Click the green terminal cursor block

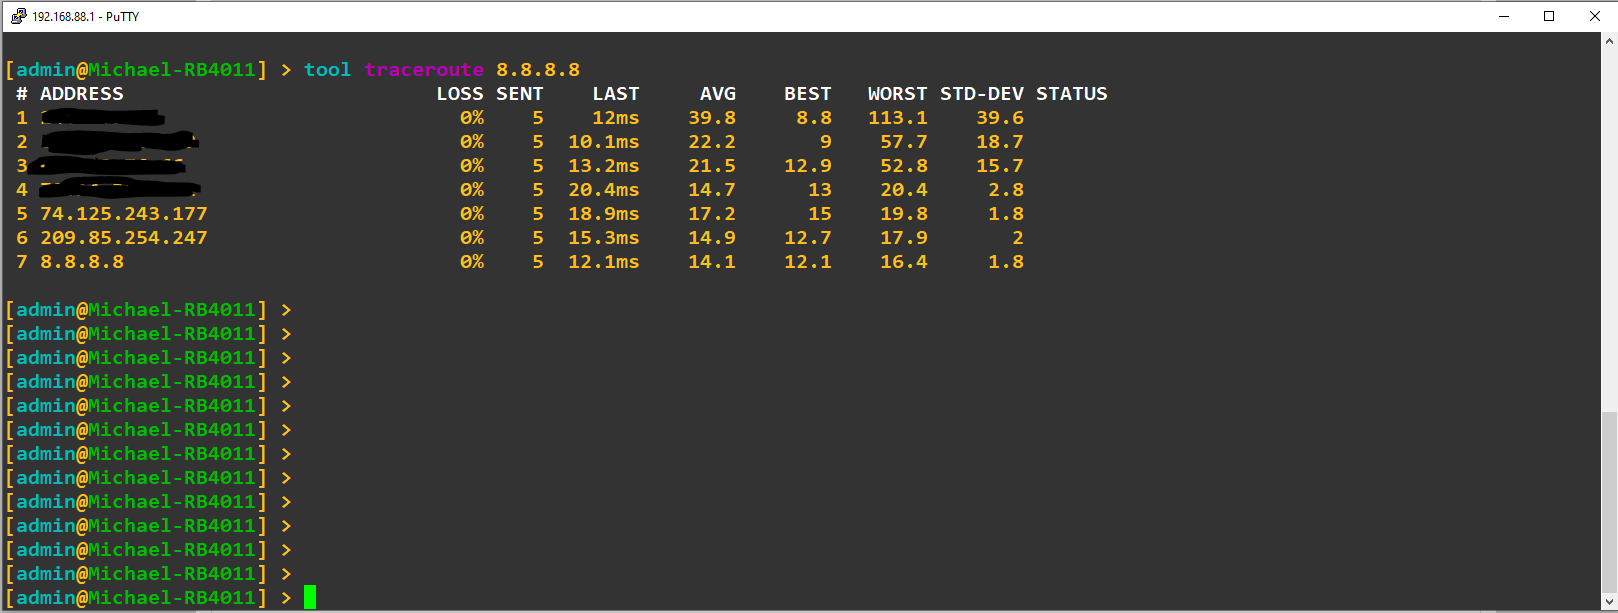[310, 597]
